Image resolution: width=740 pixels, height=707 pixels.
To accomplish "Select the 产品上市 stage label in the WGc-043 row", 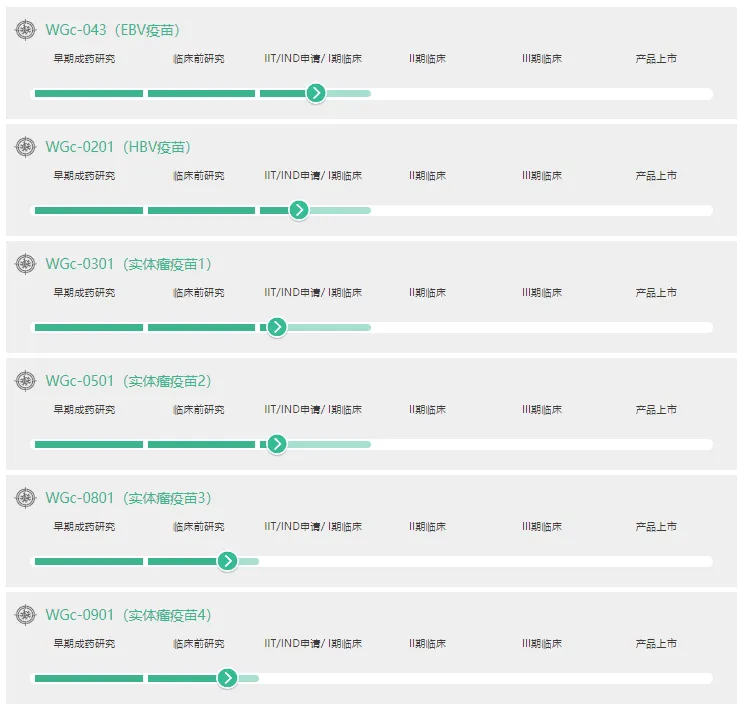I will click(656, 59).
